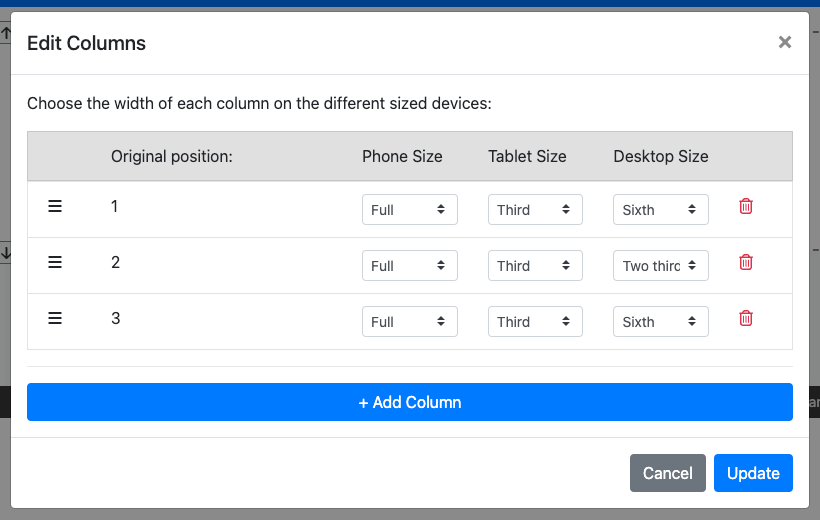Expand the Two thirds Desktop Size dropdown

pos(660,266)
